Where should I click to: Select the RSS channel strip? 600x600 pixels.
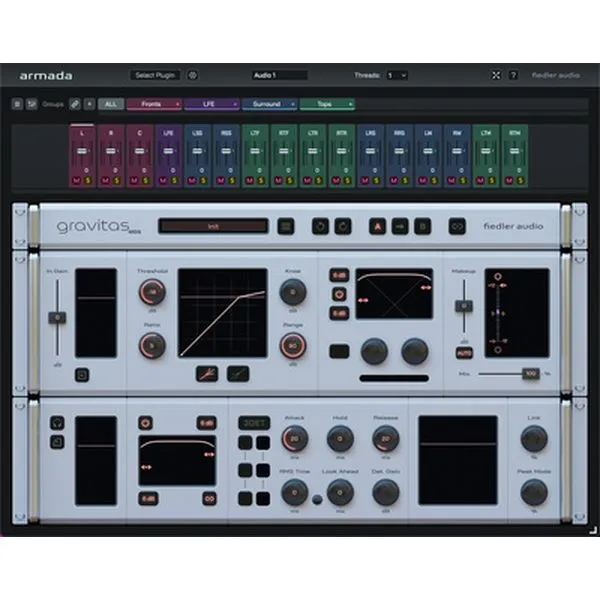pyautogui.click(x=226, y=155)
